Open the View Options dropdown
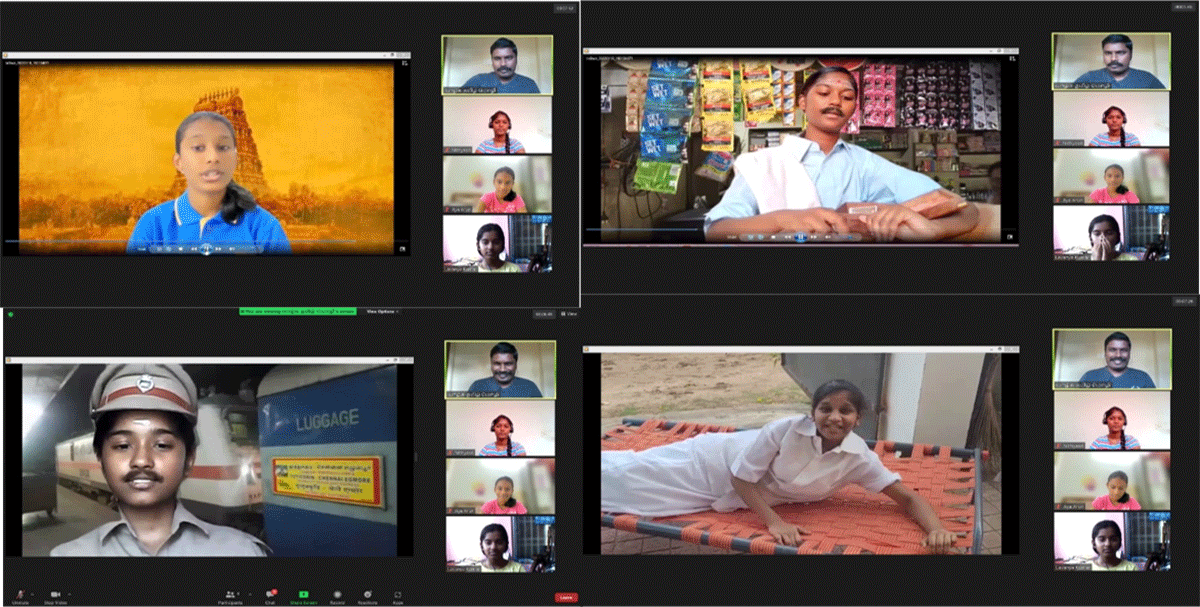 tap(382, 311)
